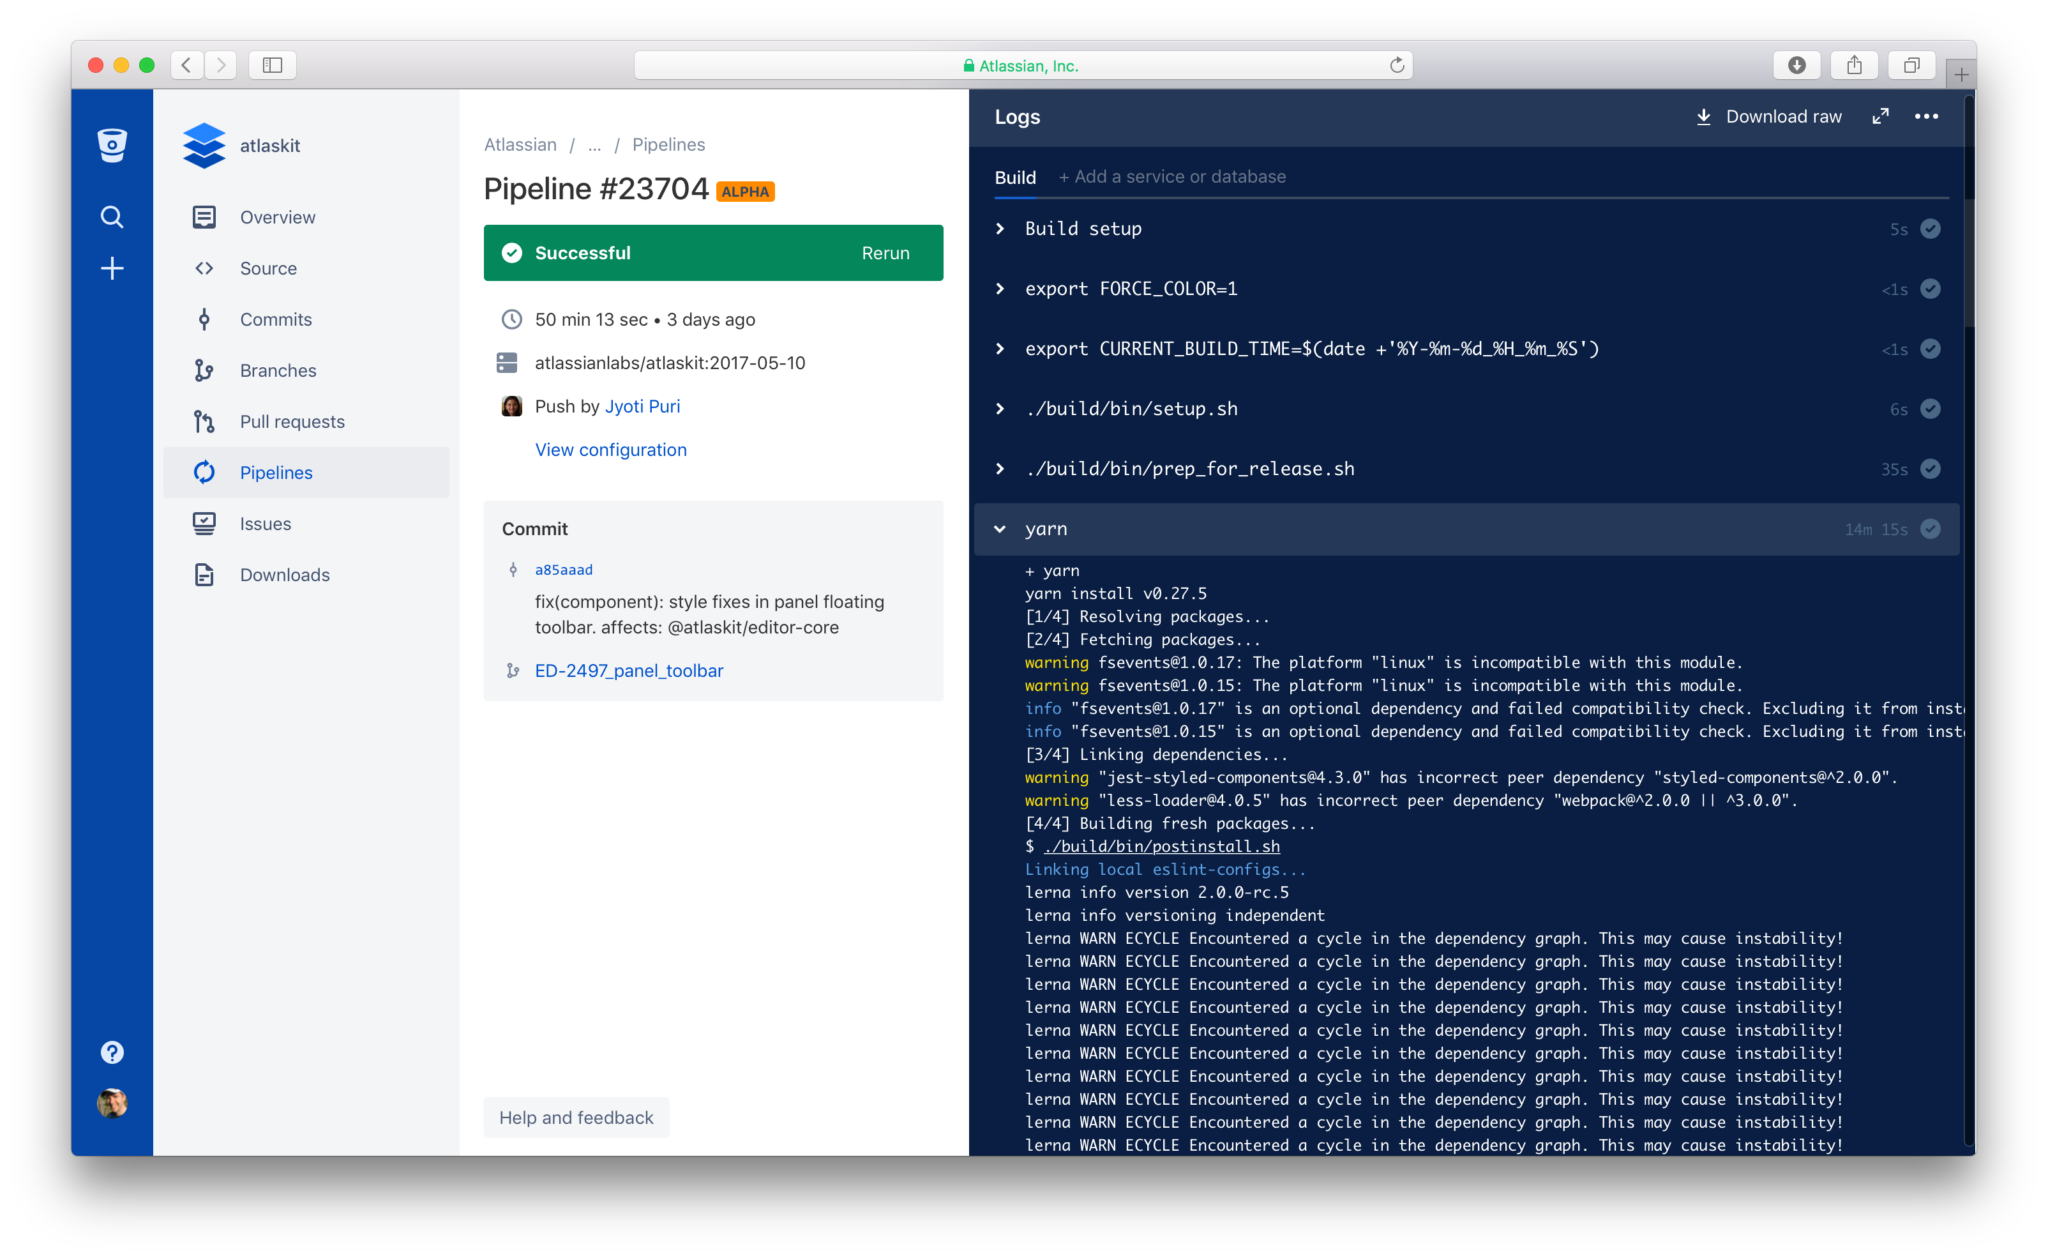Open a new Safari tab

1960,74
